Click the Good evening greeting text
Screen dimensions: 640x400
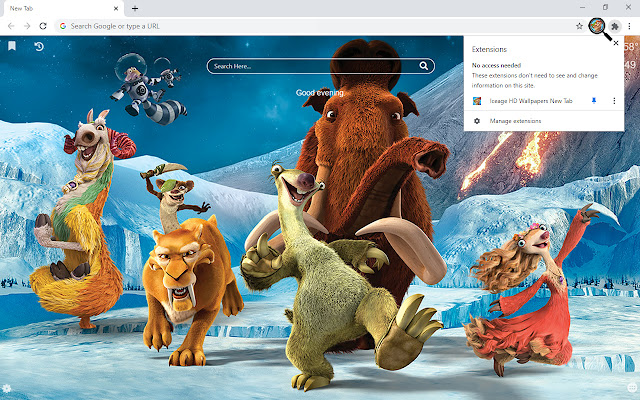point(320,93)
